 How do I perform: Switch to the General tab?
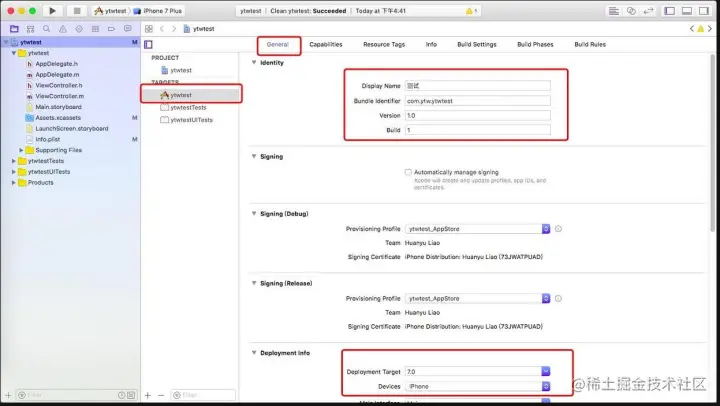coord(278,45)
